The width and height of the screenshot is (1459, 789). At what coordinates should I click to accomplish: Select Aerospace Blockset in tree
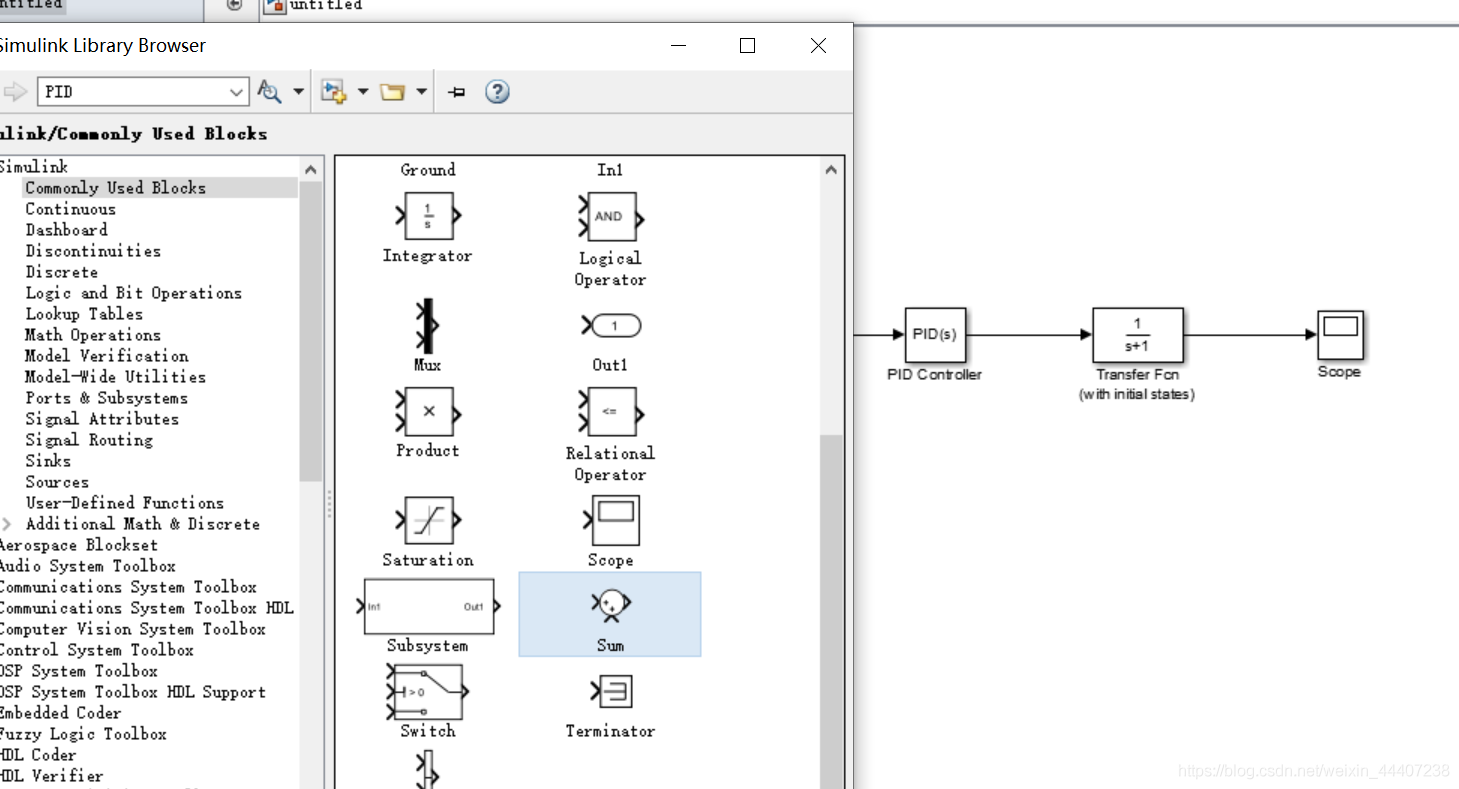pyautogui.click(x=78, y=545)
